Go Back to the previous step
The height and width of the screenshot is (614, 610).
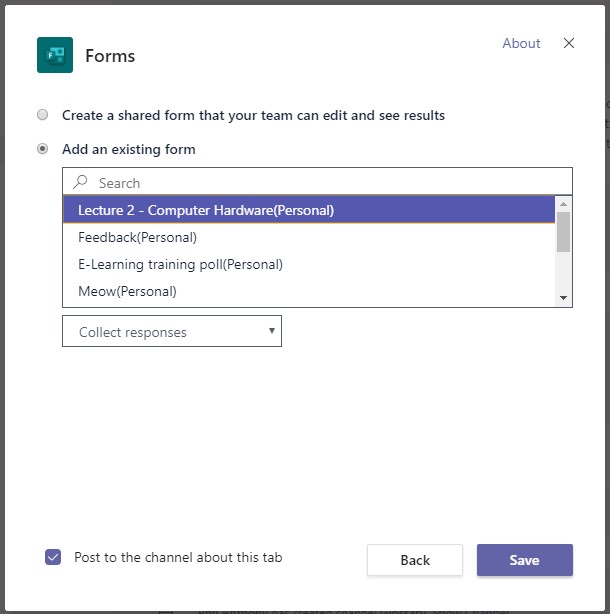coord(415,560)
